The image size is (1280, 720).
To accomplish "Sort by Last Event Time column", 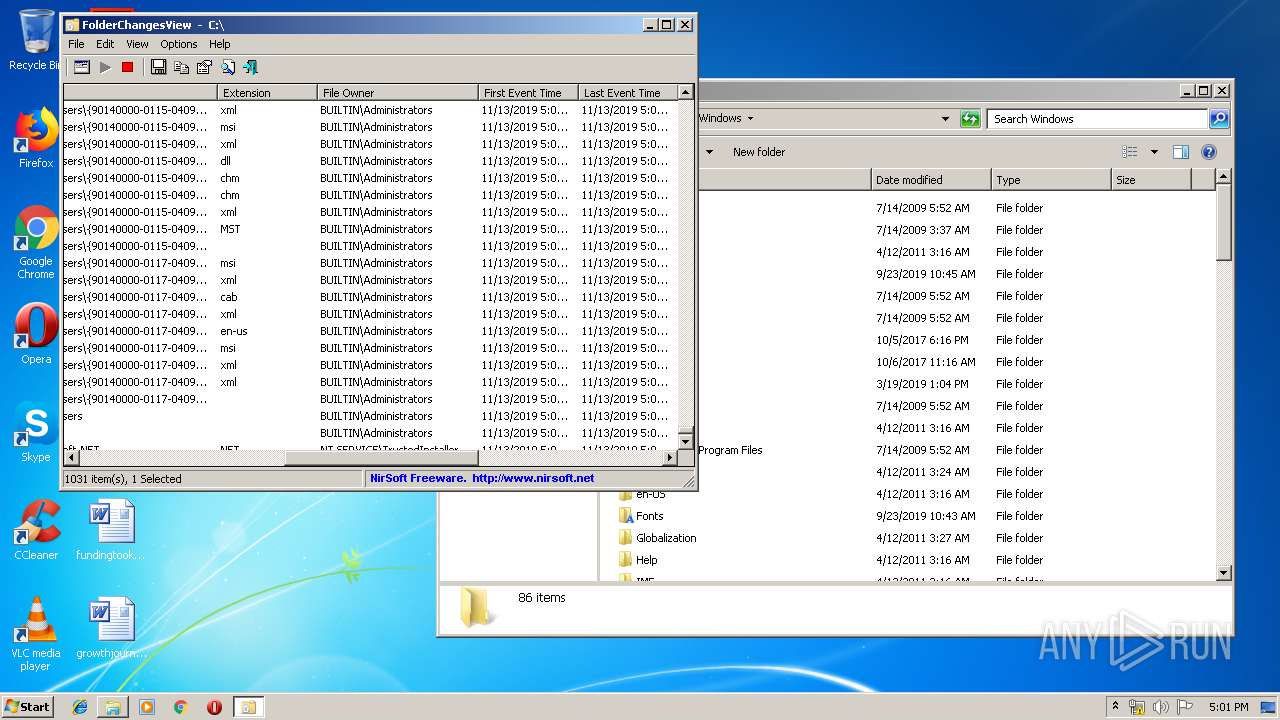I will tap(627, 93).
